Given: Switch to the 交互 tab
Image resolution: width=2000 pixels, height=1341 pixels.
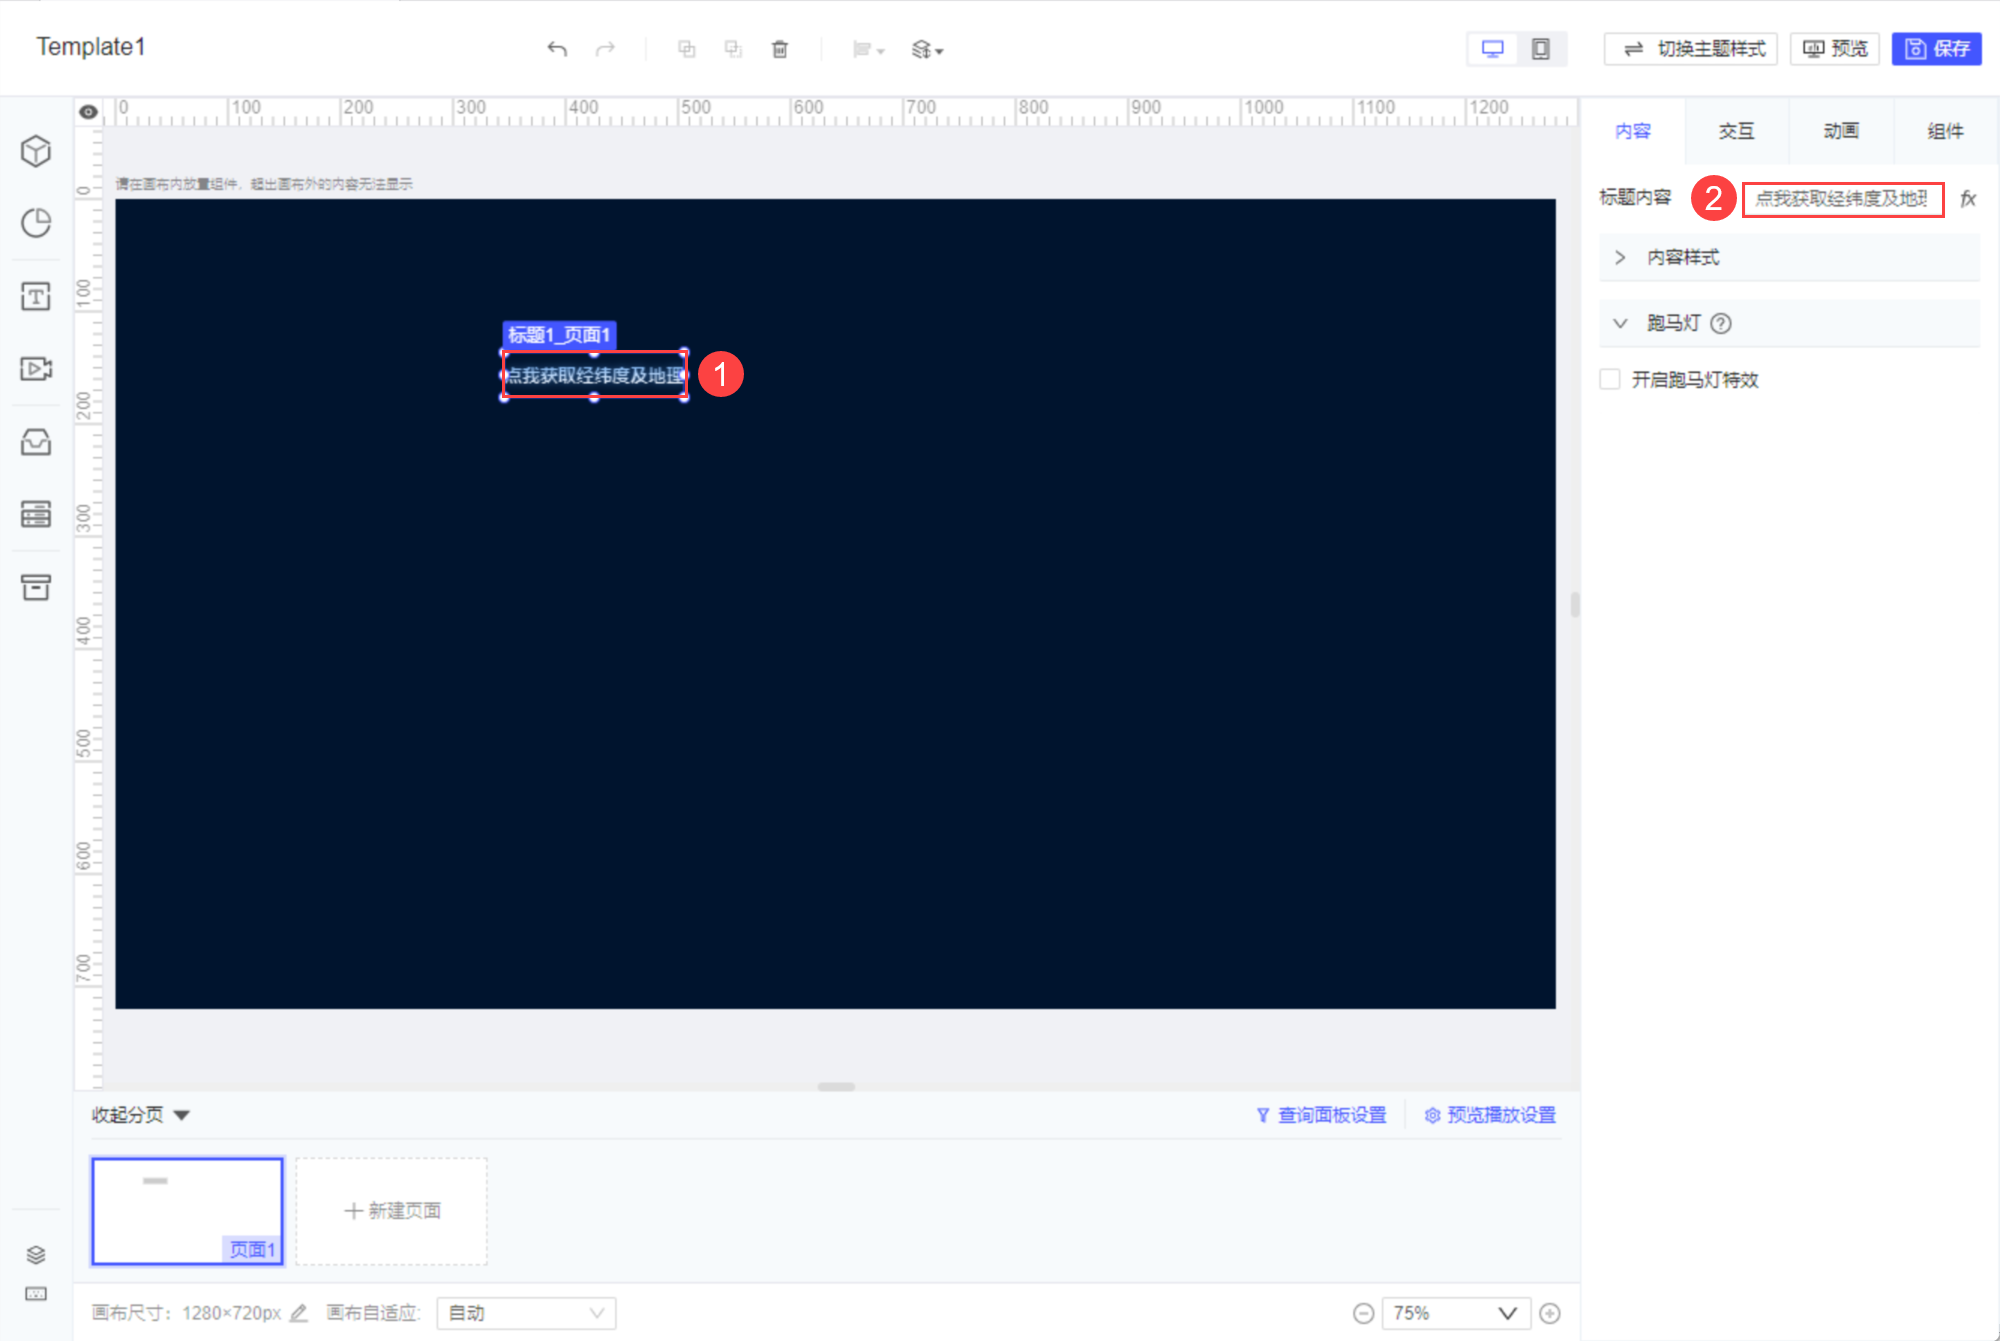Looking at the screenshot, I should tap(1736, 130).
